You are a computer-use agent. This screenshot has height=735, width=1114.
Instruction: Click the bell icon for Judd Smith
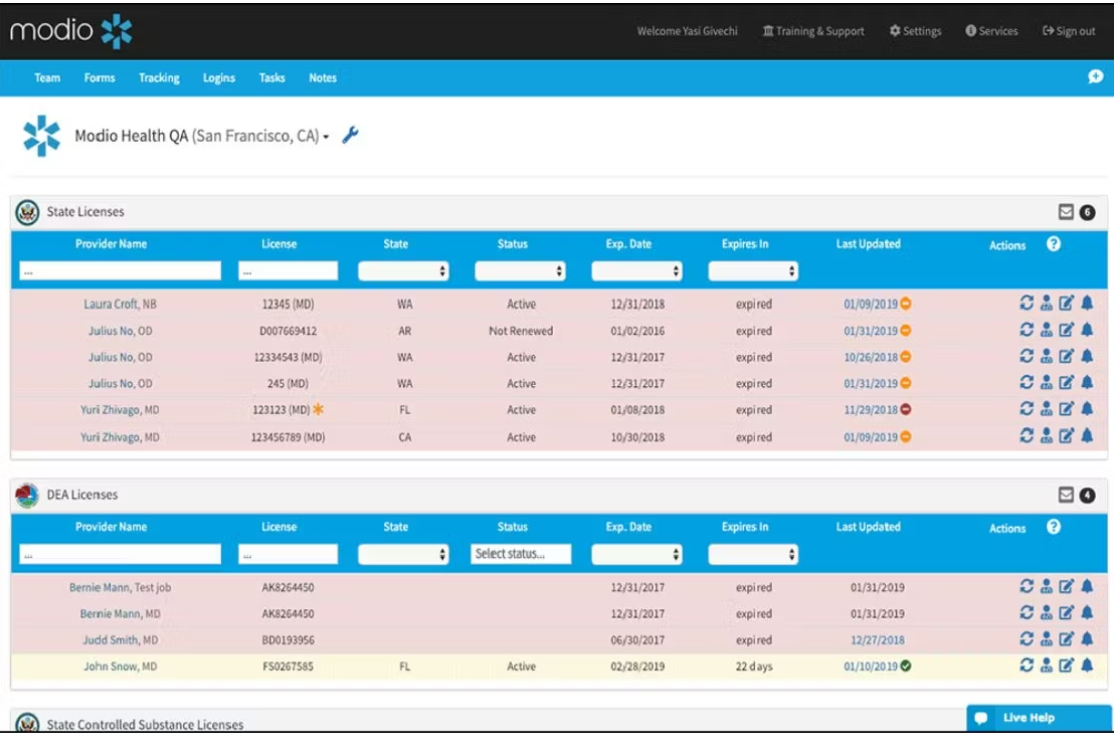click(x=1087, y=639)
